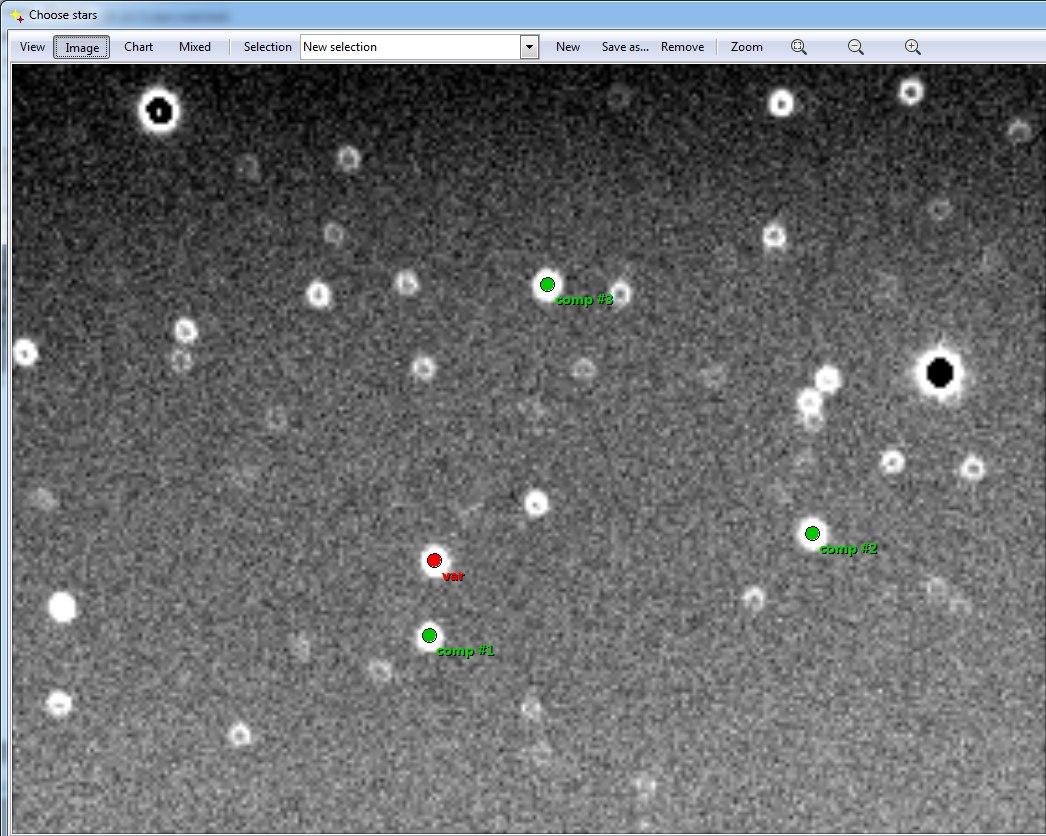Enable Mixed view mode

tap(195, 47)
